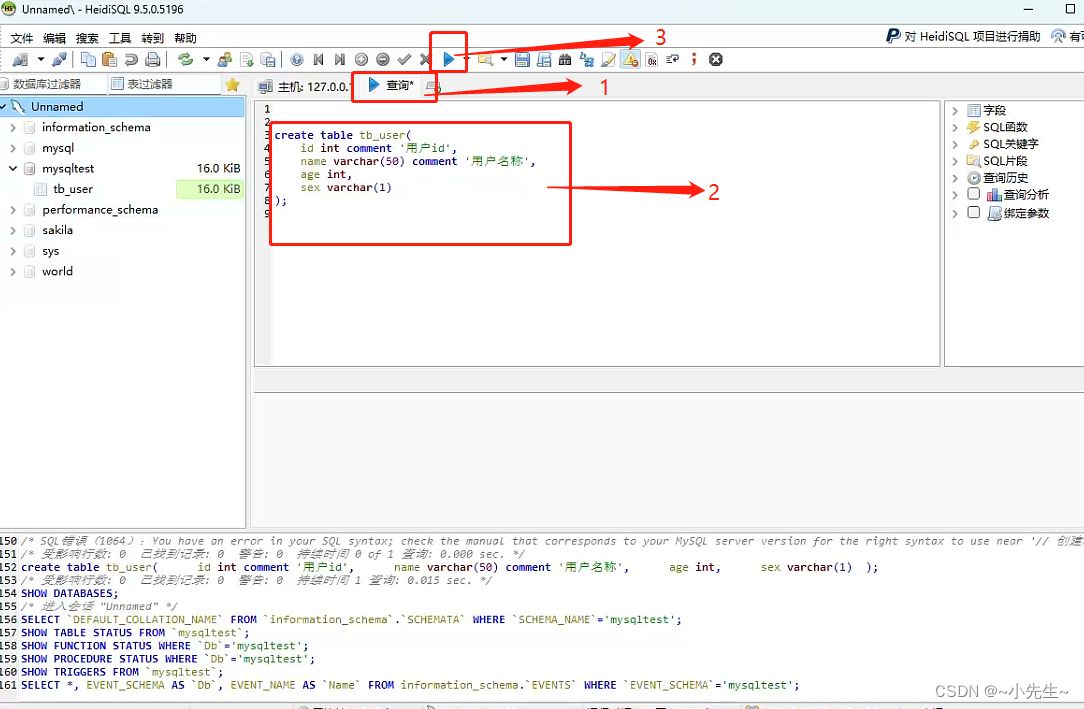The height and width of the screenshot is (709, 1084).
Task: Click the Save floppy disk icon
Action: [x=523, y=60]
